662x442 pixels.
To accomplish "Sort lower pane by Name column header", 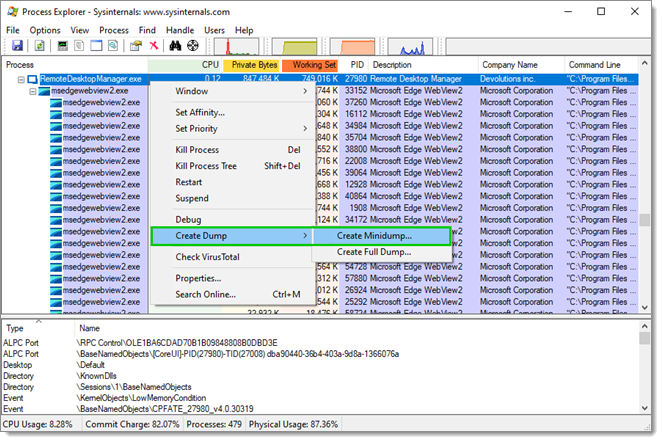I will pyautogui.click(x=357, y=328).
